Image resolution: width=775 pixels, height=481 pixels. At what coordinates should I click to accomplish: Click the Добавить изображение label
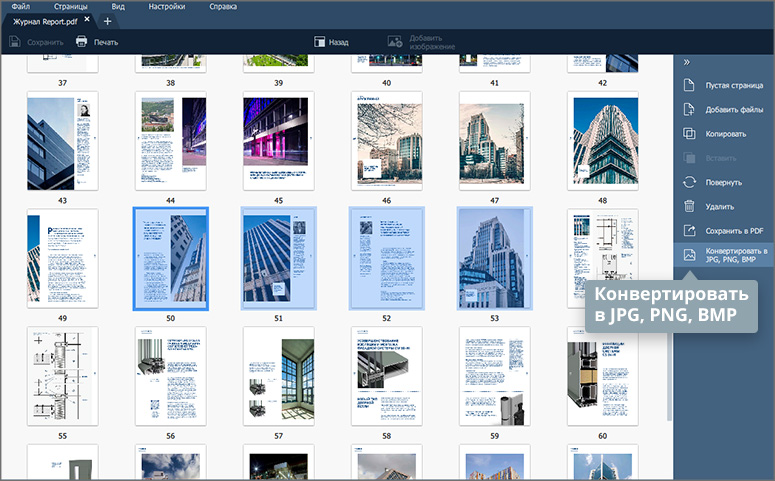coord(432,42)
